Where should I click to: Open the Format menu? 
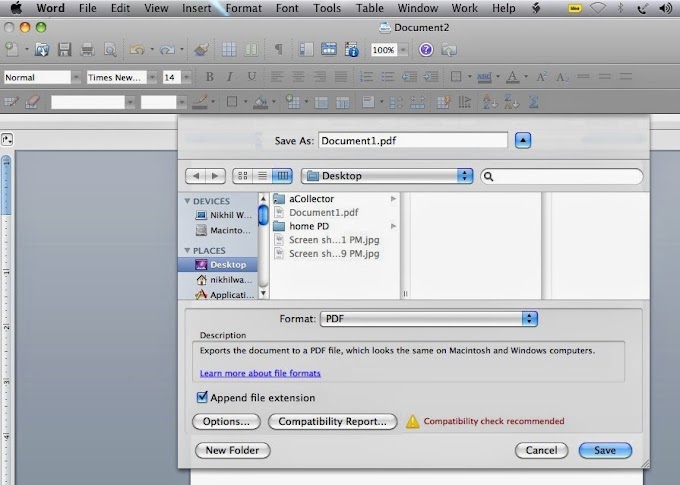point(243,8)
